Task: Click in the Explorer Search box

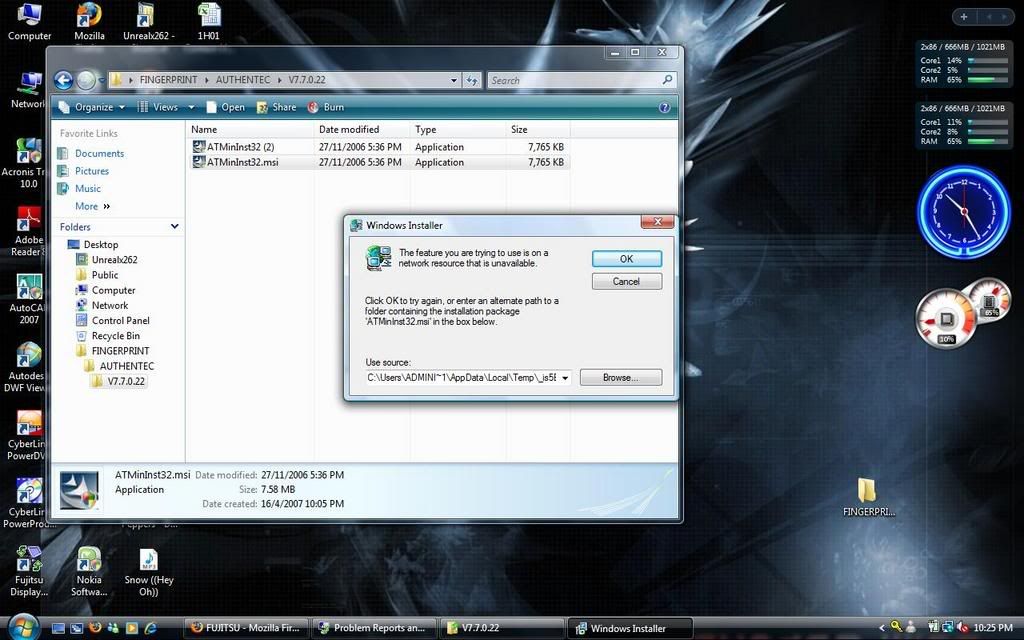Action: pos(573,80)
